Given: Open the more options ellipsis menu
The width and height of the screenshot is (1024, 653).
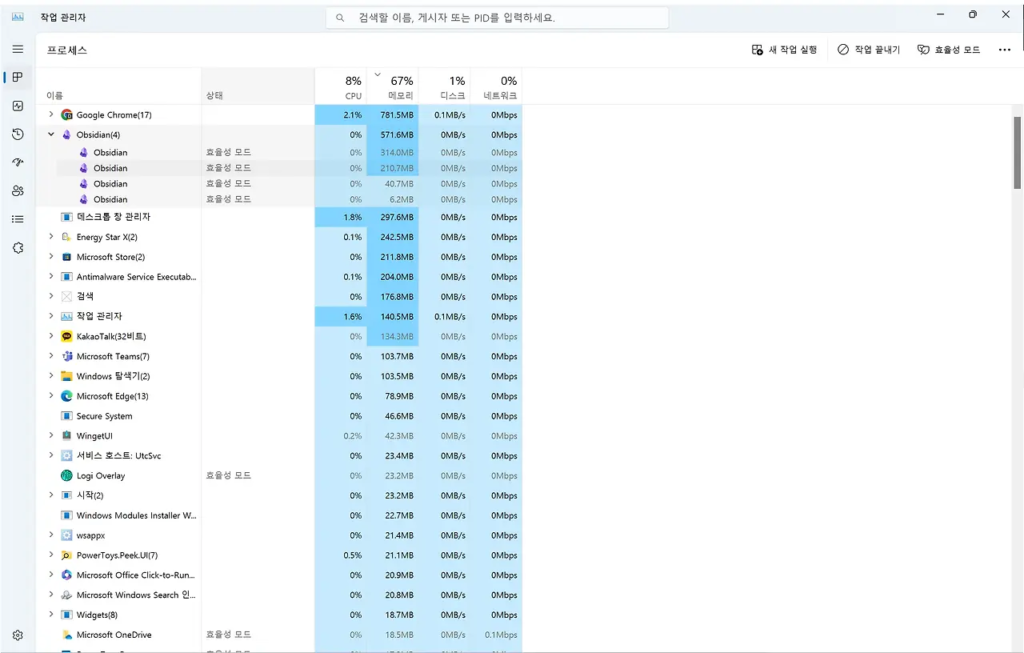Looking at the screenshot, I should [x=1004, y=50].
